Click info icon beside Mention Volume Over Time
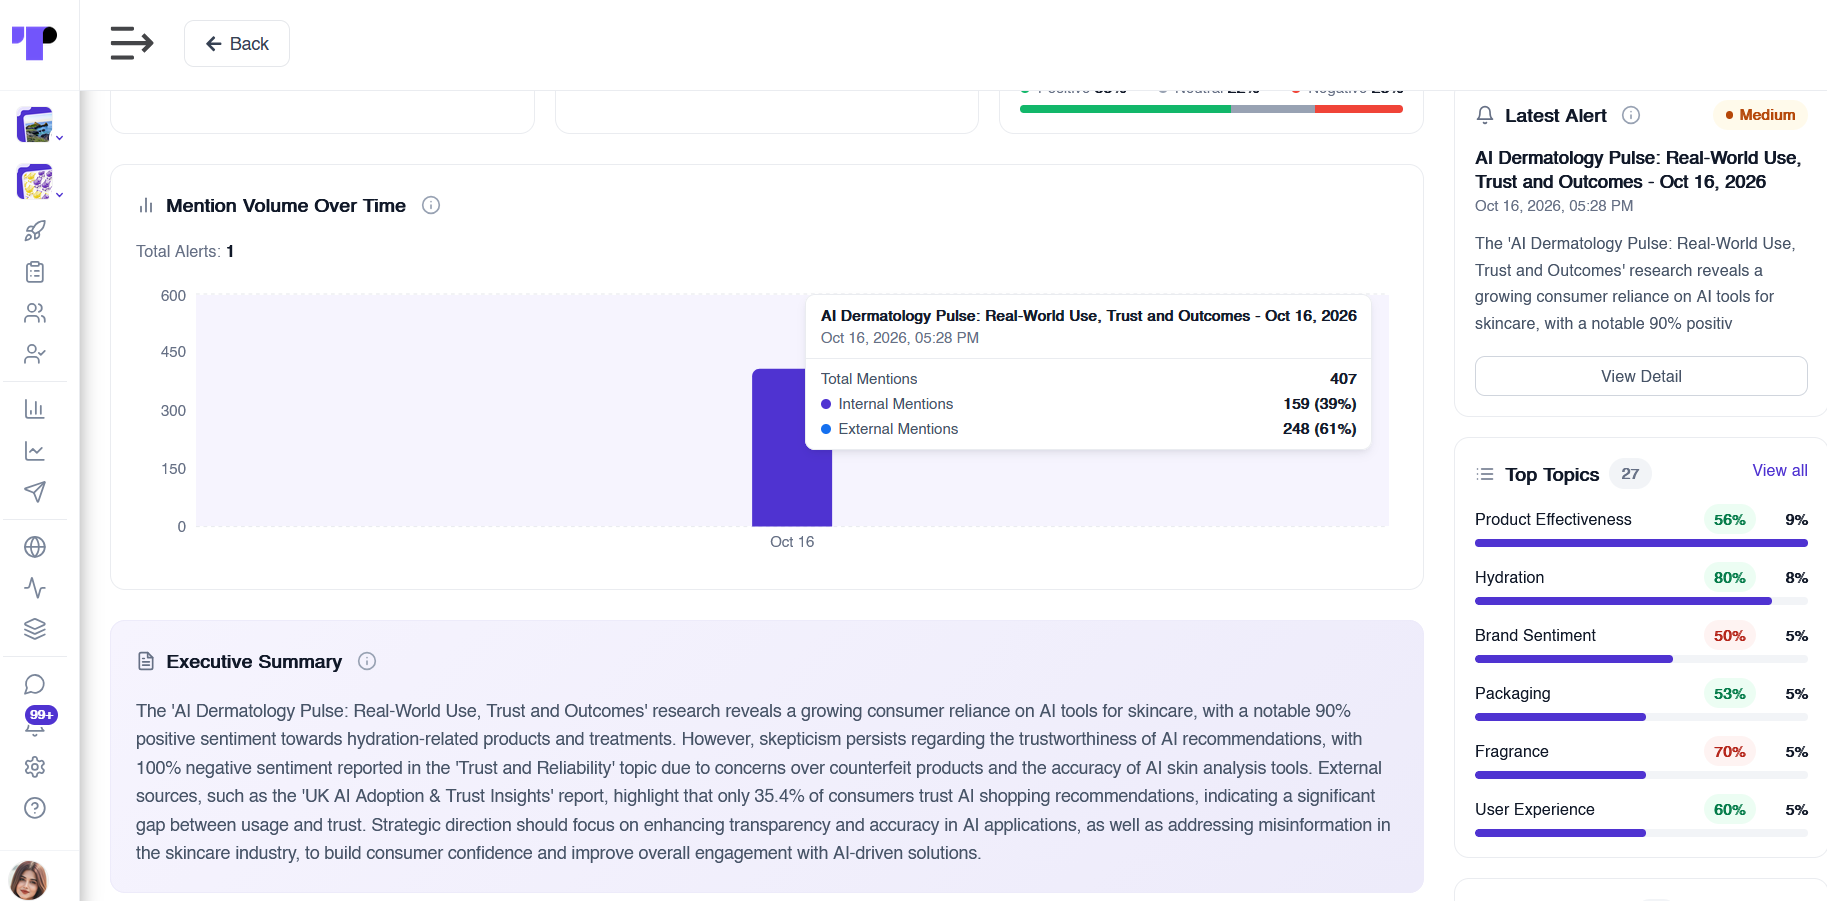This screenshot has width=1827, height=901. (431, 205)
